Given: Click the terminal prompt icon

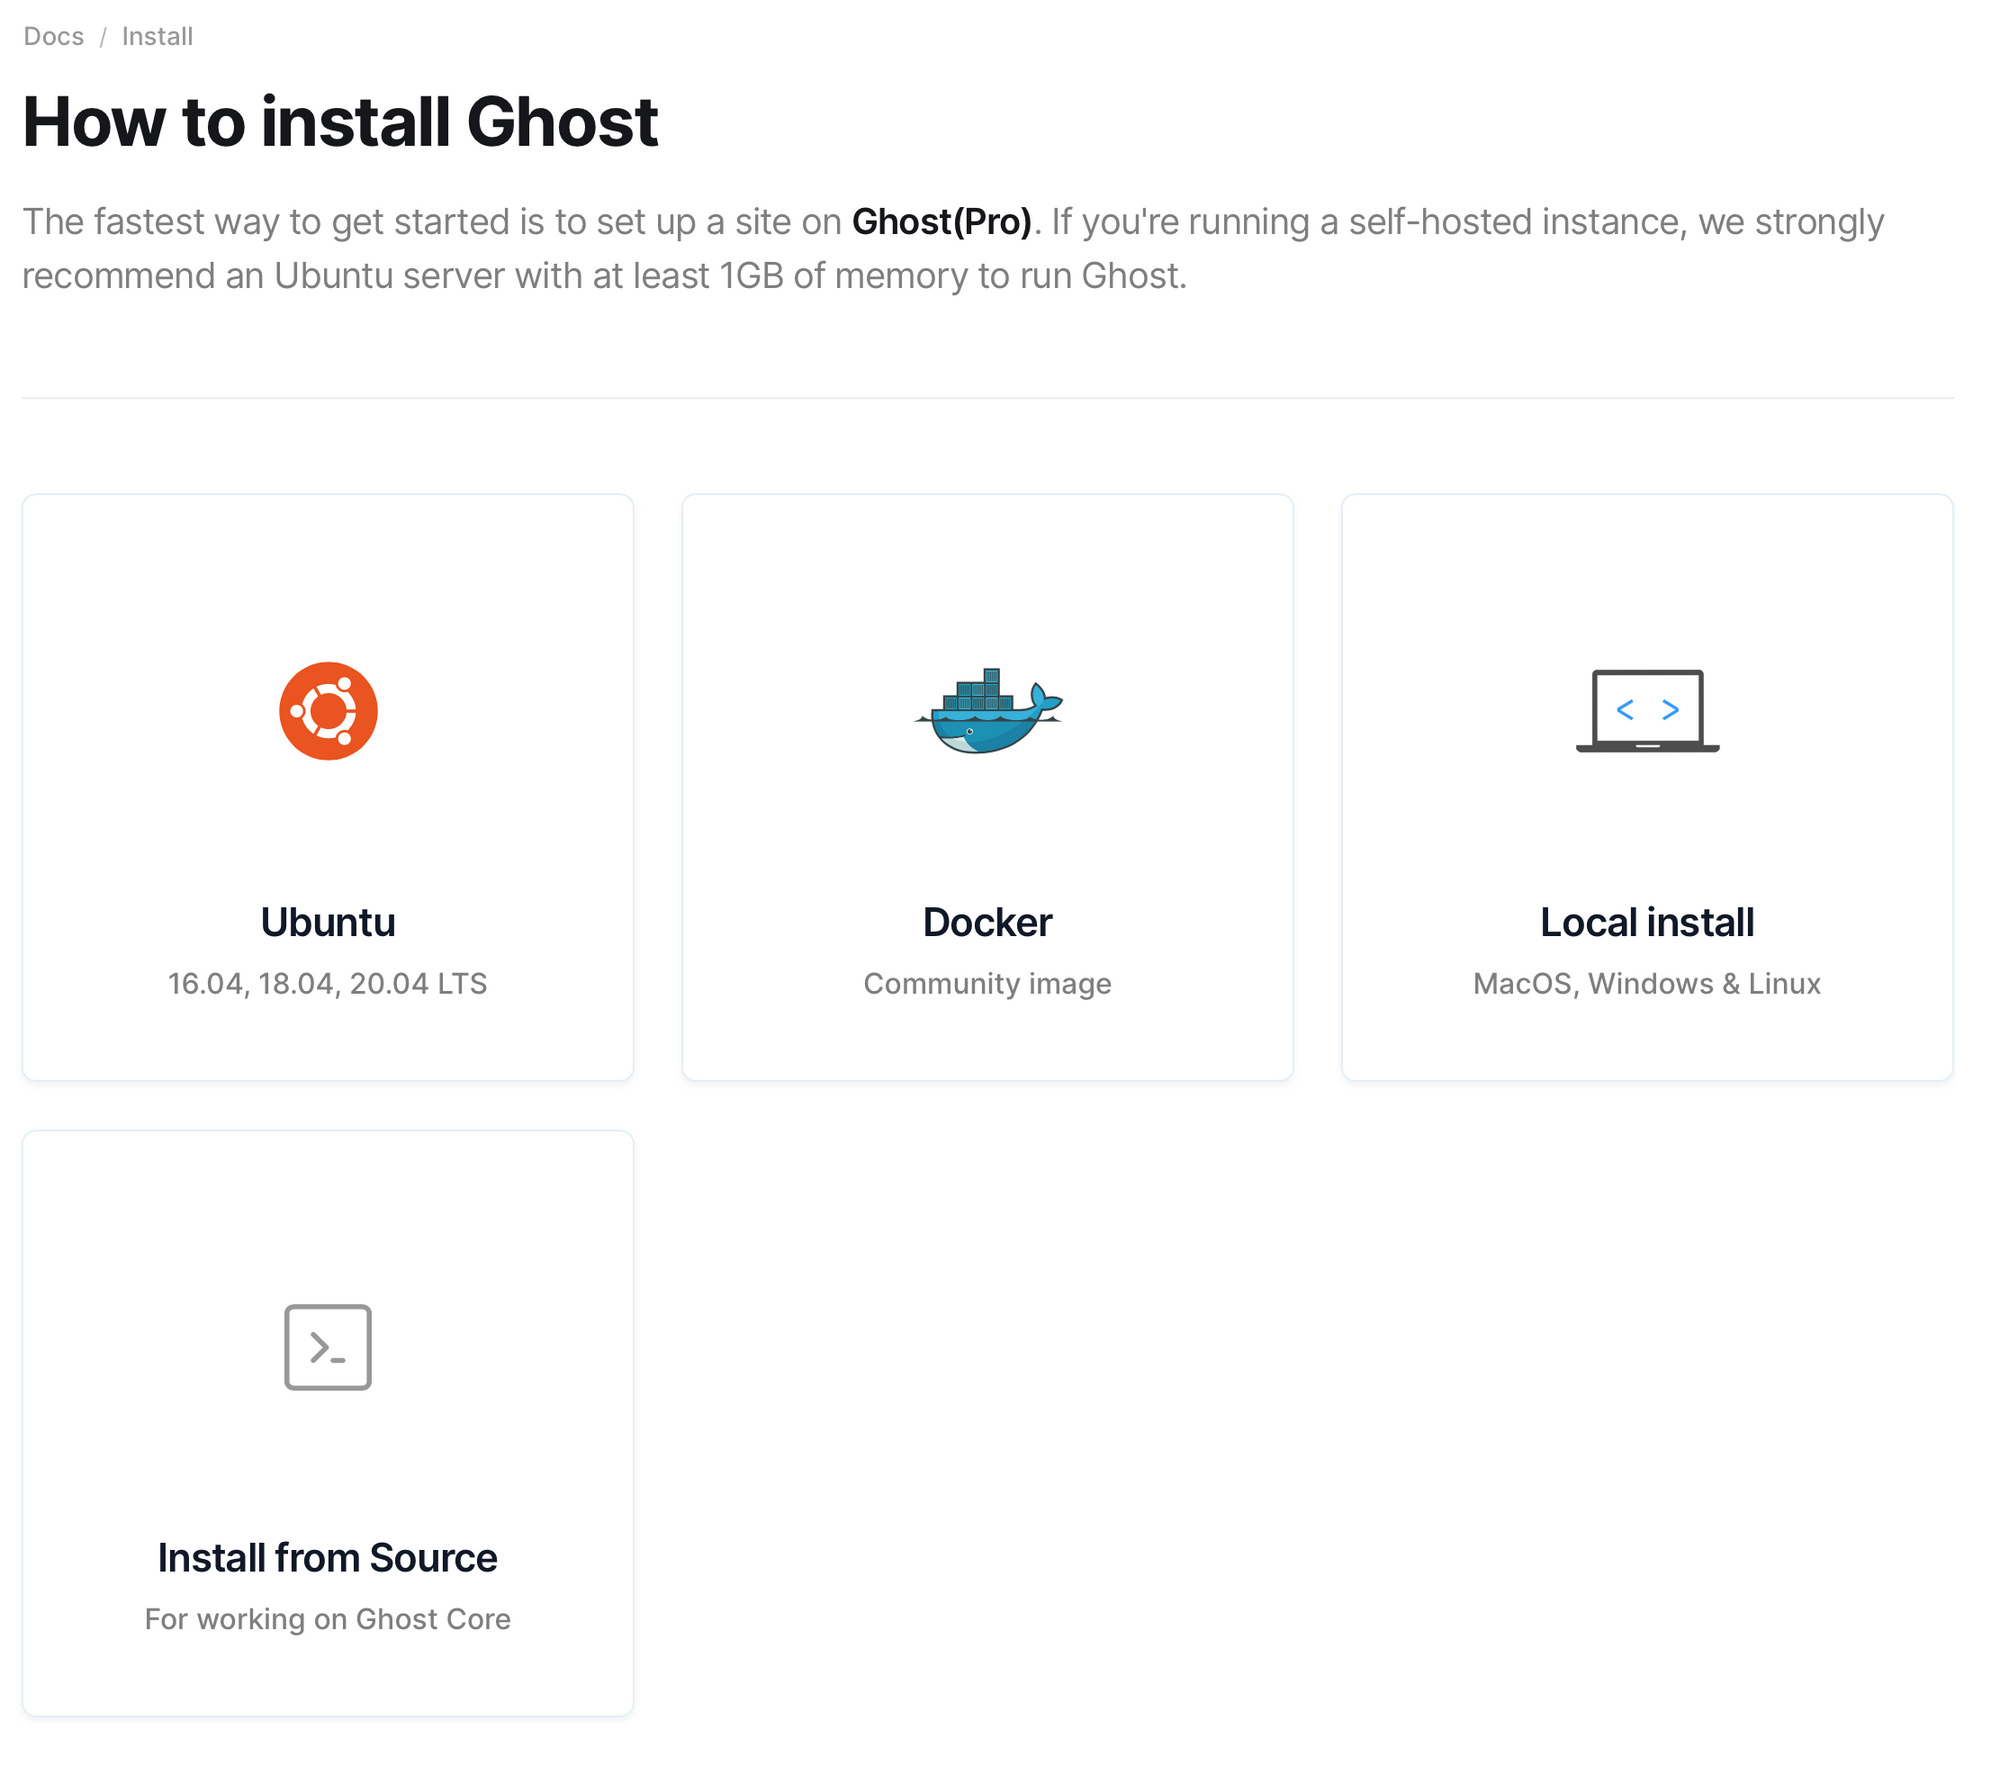Looking at the screenshot, I should [x=328, y=1347].
